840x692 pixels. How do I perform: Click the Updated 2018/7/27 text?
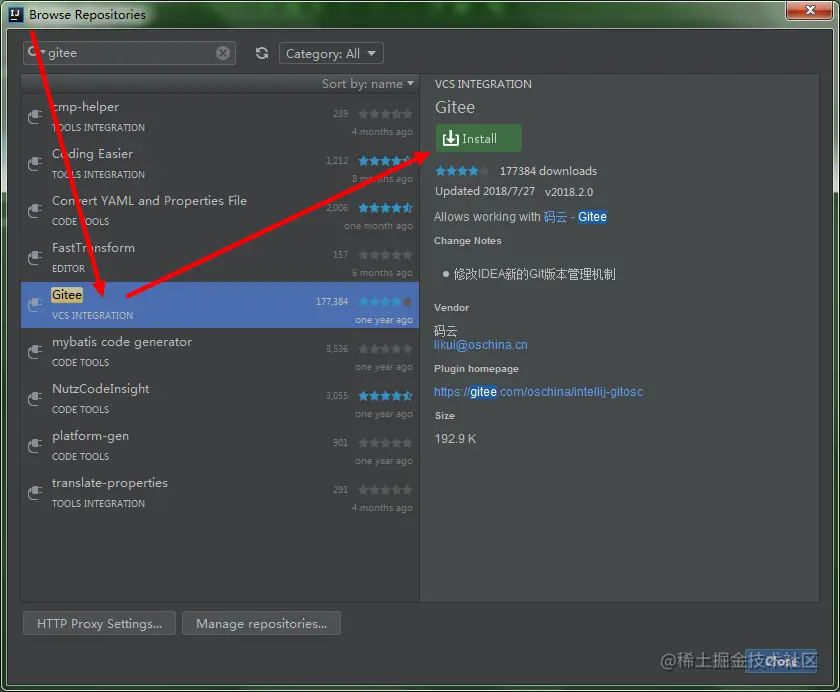coord(485,191)
